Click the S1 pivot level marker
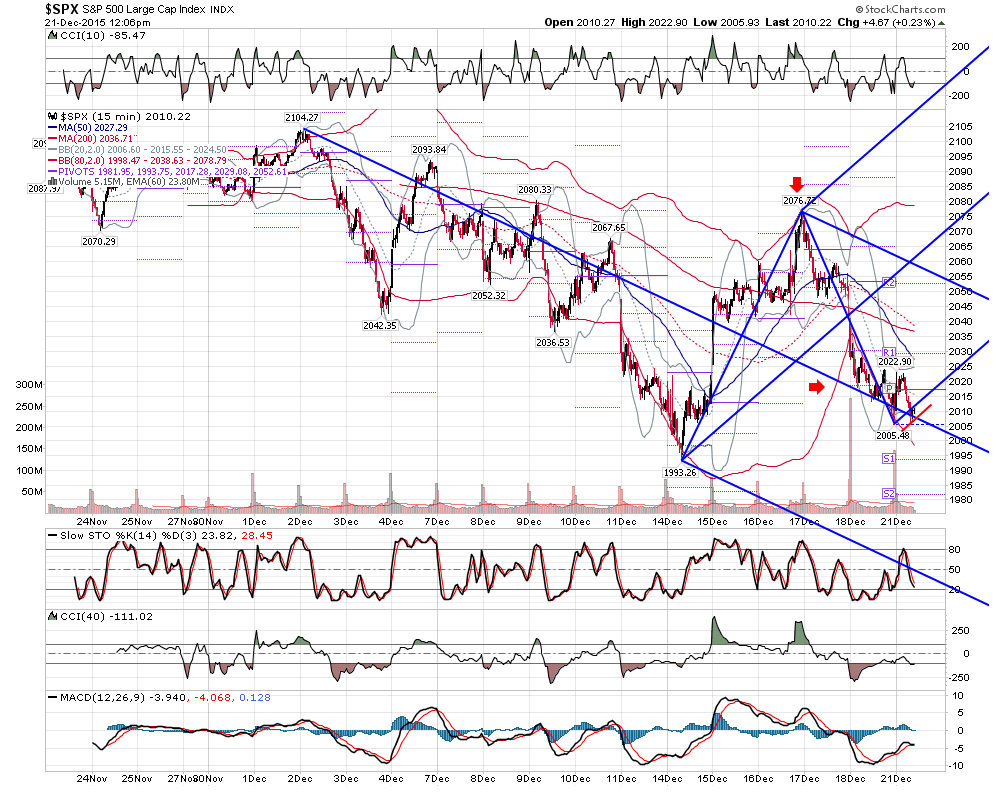This screenshot has width=993, height=792. 889,458
